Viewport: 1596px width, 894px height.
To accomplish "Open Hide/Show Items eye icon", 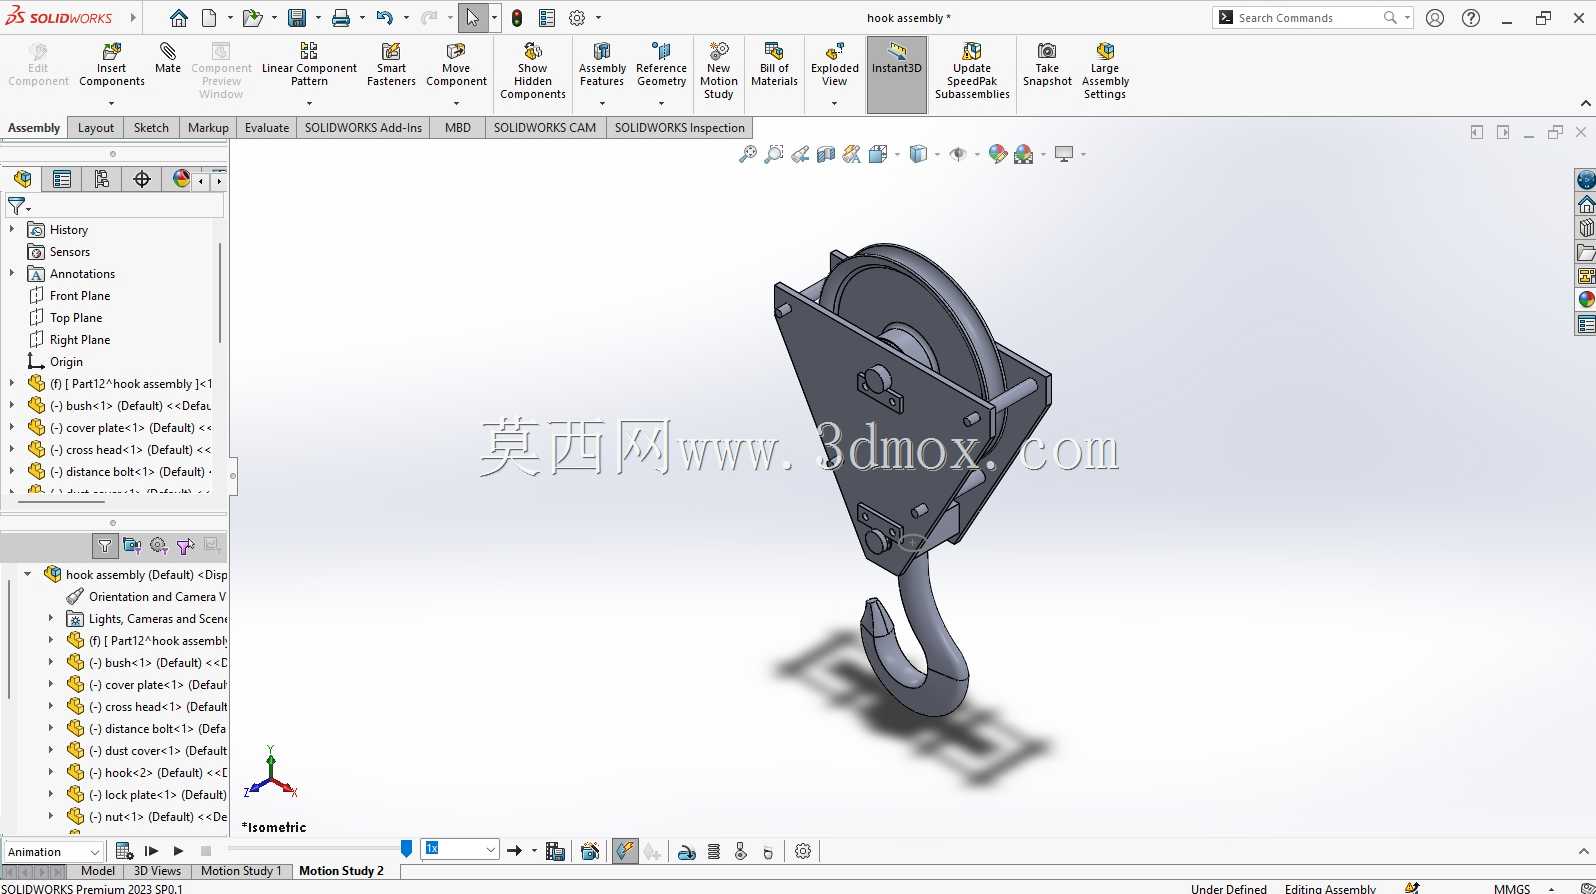I will point(958,154).
